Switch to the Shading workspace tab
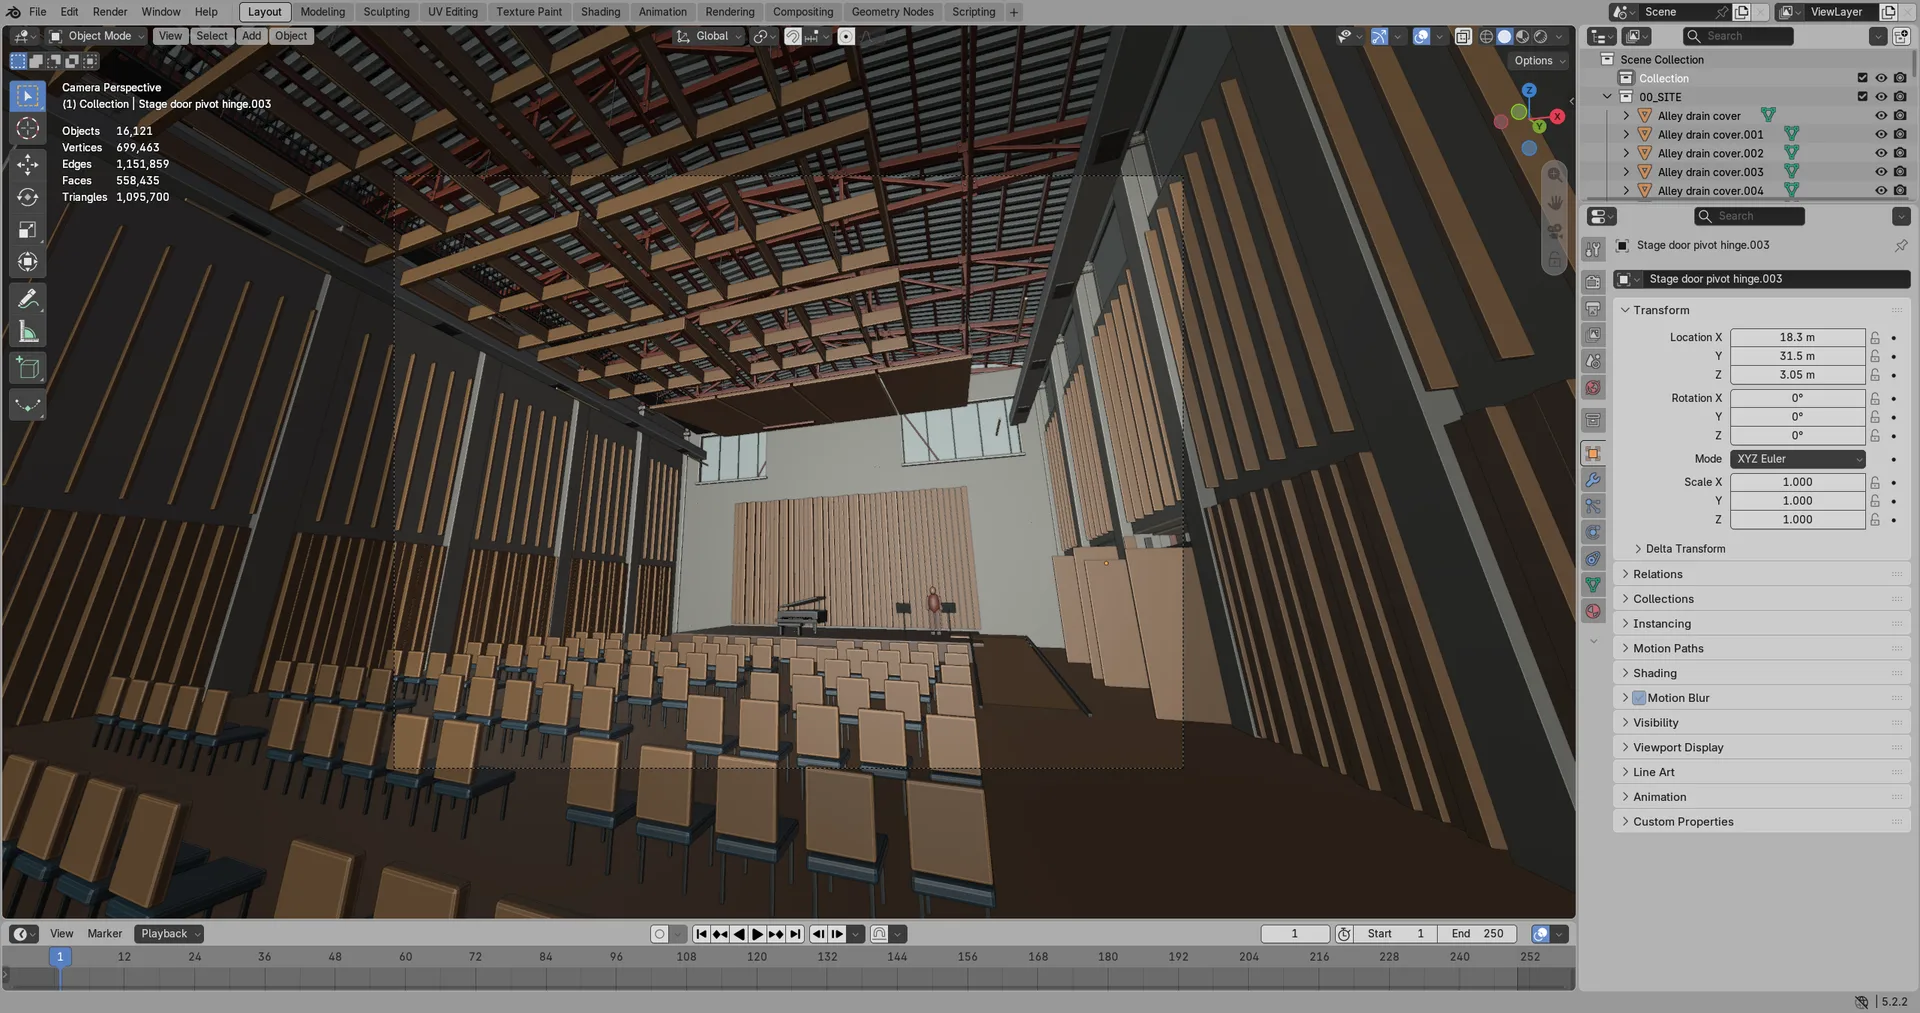This screenshot has height=1013, width=1920. [600, 12]
